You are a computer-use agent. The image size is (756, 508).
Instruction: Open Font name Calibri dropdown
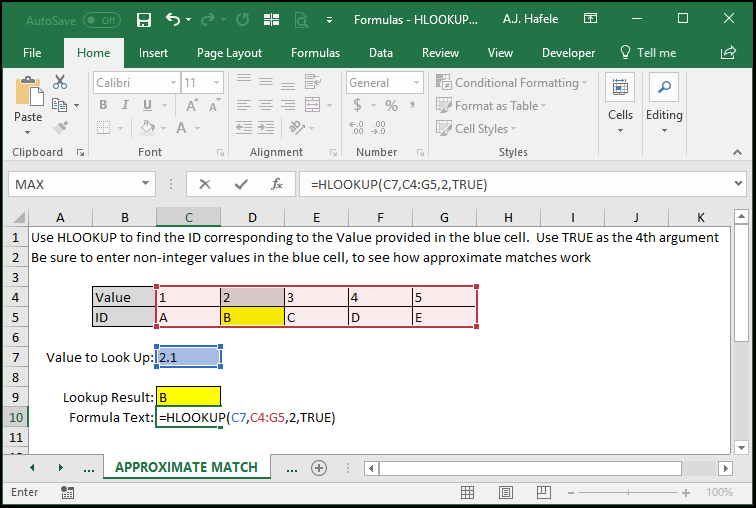[x=173, y=83]
